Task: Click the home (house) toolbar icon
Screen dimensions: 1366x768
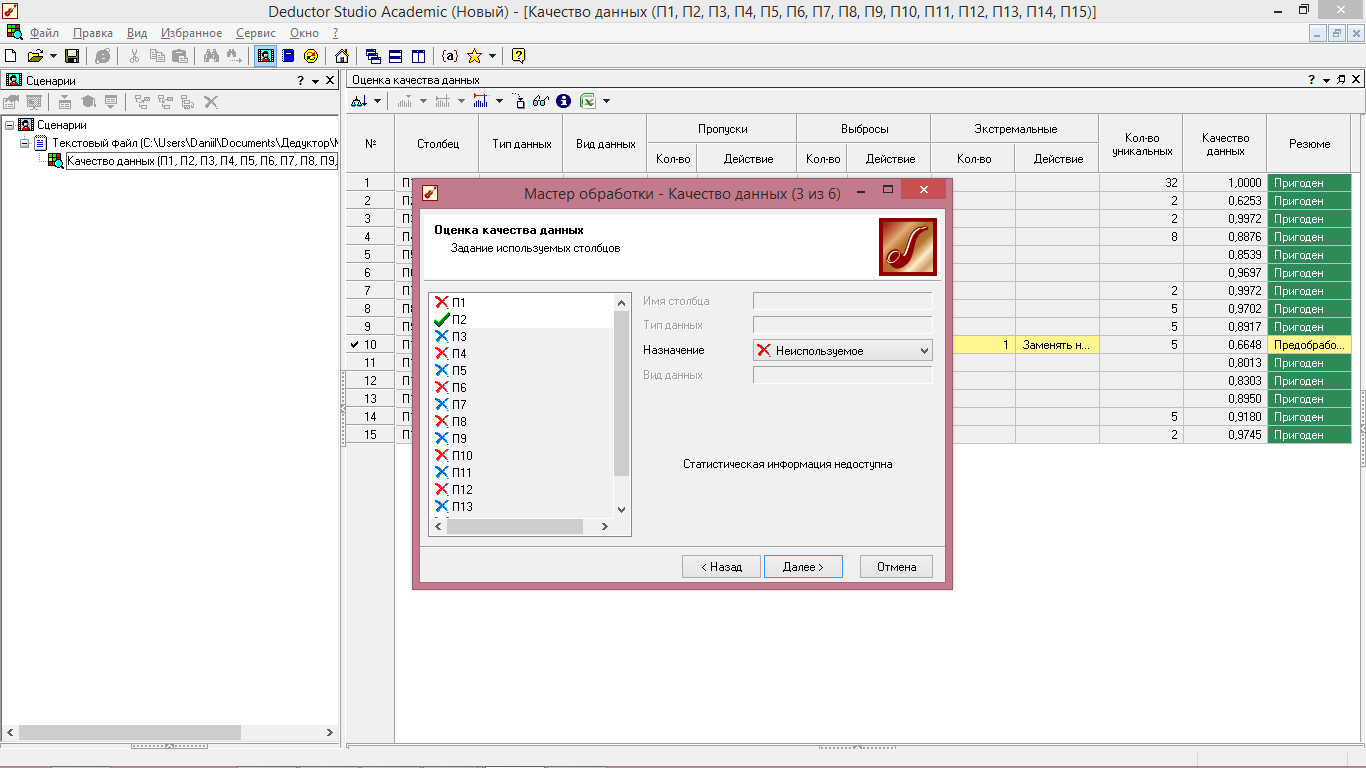Action: tap(342, 56)
